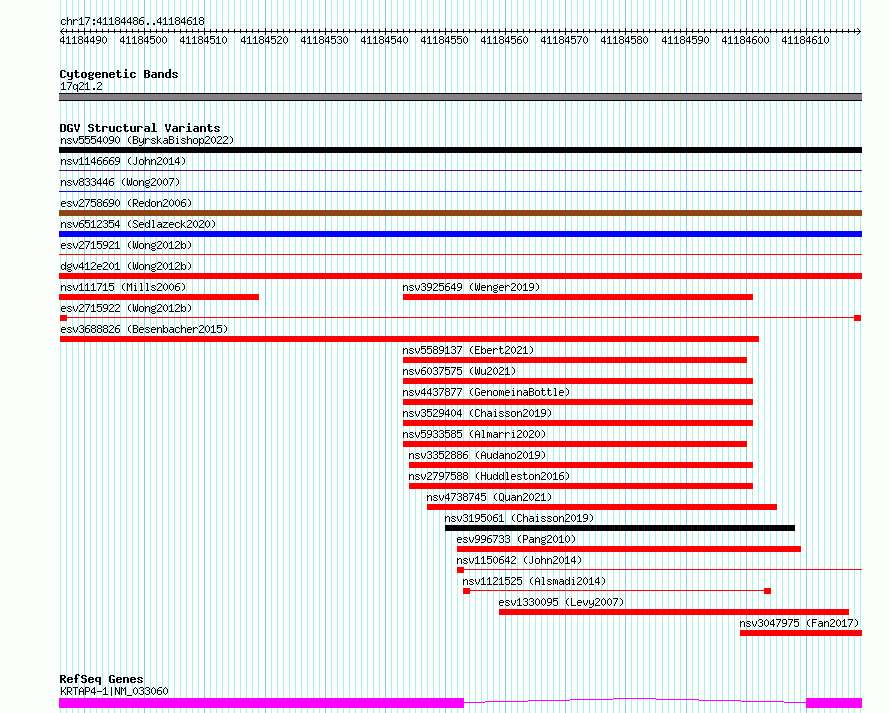
Task: Select the esv2758690 (Redon2006) brown bar
Action: [x=460, y=213]
